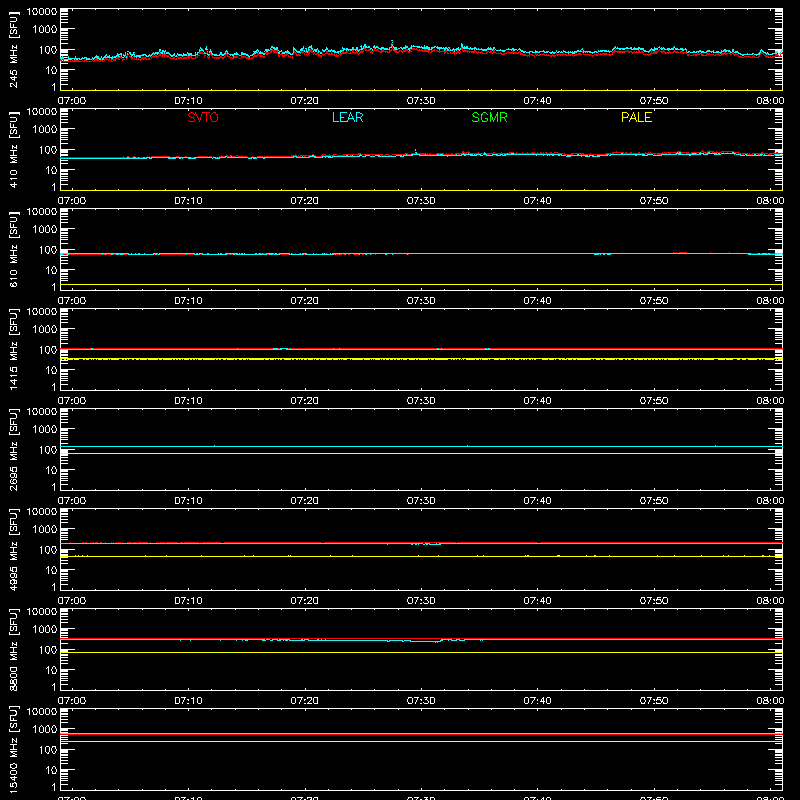Click the green SGMR legend label

click(489, 117)
